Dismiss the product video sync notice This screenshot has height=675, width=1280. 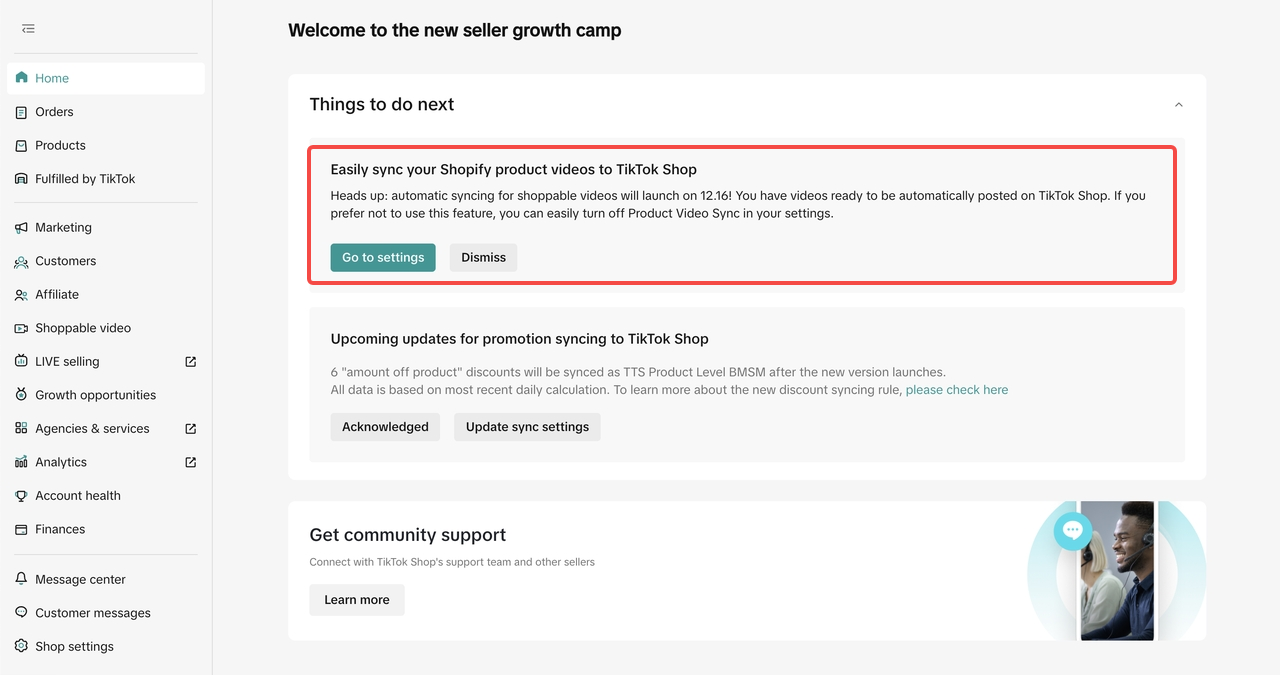pyautogui.click(x=483, y=257)
